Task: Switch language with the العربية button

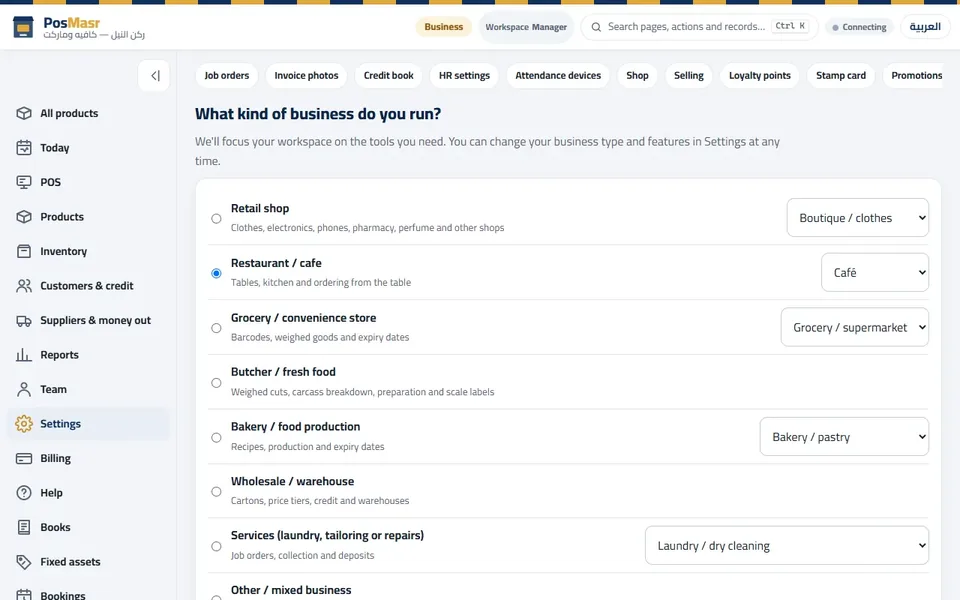Action: pos(924,27)
